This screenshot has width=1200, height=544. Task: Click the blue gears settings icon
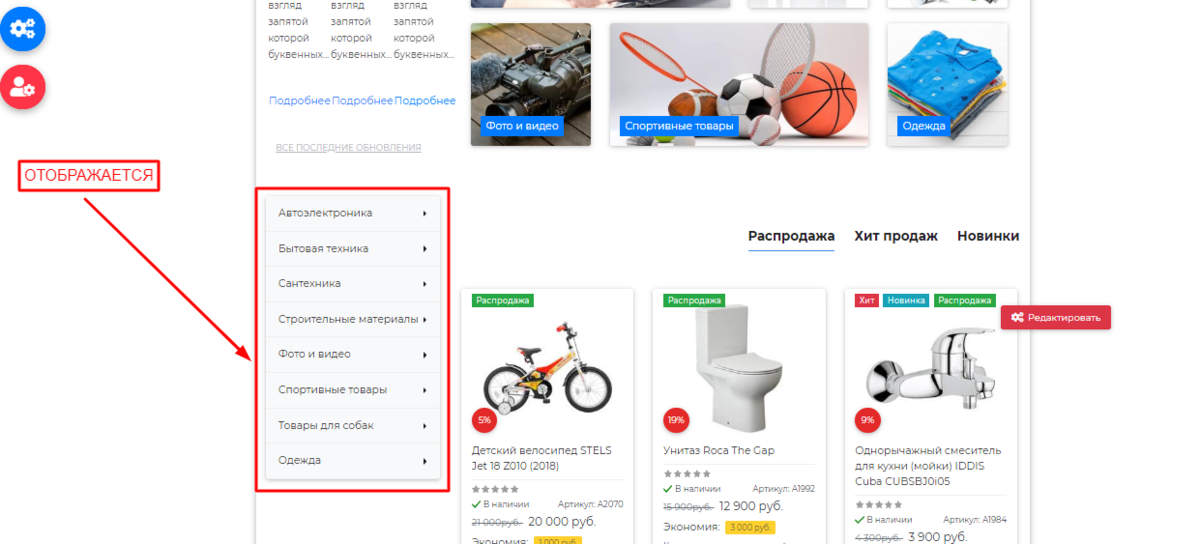(22, 28)
